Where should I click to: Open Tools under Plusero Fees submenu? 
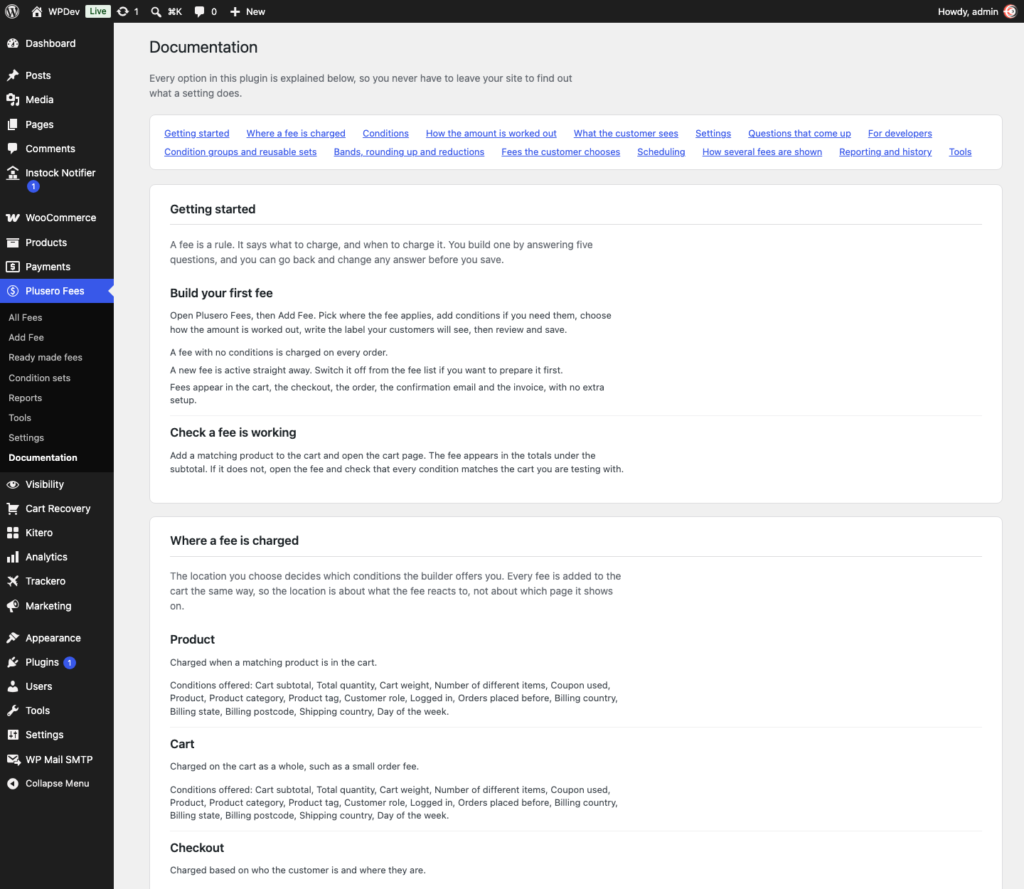(x=20, y=417)
